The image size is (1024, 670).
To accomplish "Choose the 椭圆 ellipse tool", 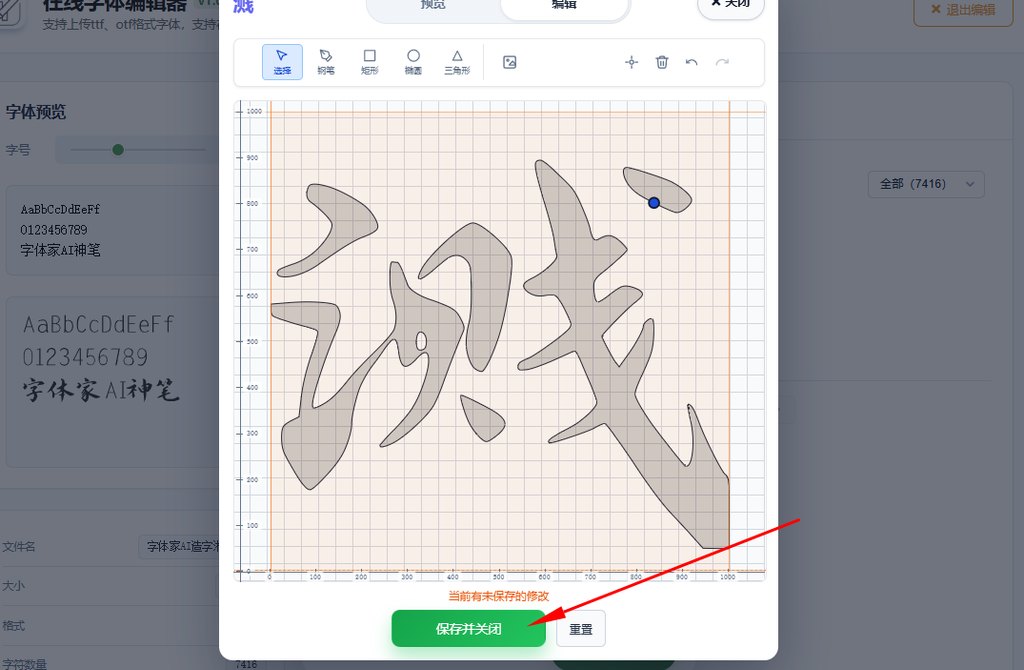I will click(x=413, y=61).
